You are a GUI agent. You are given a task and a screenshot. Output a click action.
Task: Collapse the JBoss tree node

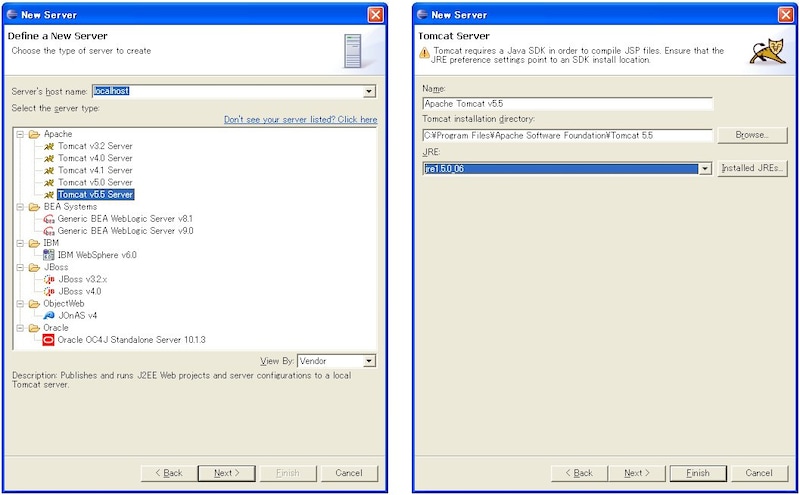tap(20, 267)
